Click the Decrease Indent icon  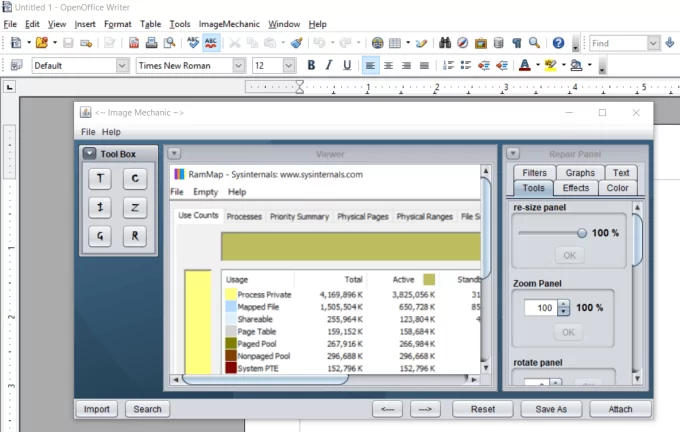(x=484, y=65)
